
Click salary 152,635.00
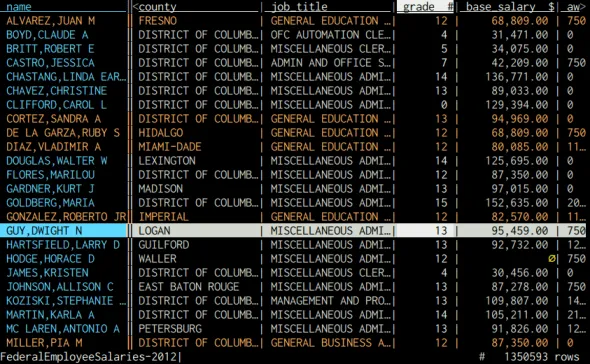(517, 203)
